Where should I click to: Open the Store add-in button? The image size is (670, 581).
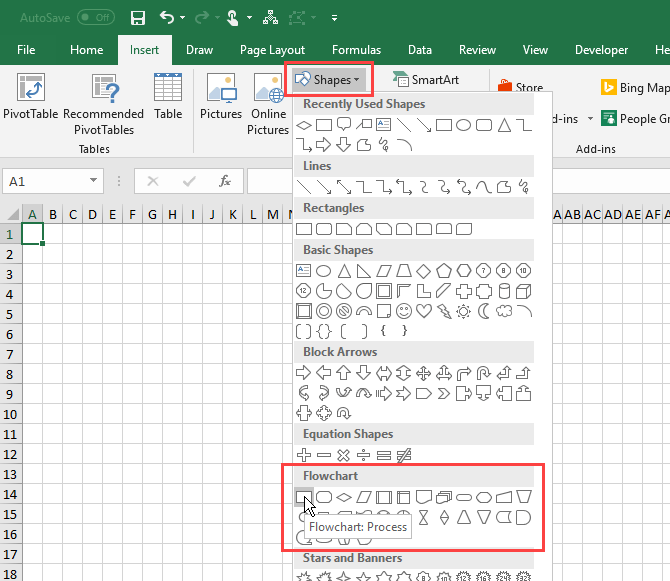[520, 88]
